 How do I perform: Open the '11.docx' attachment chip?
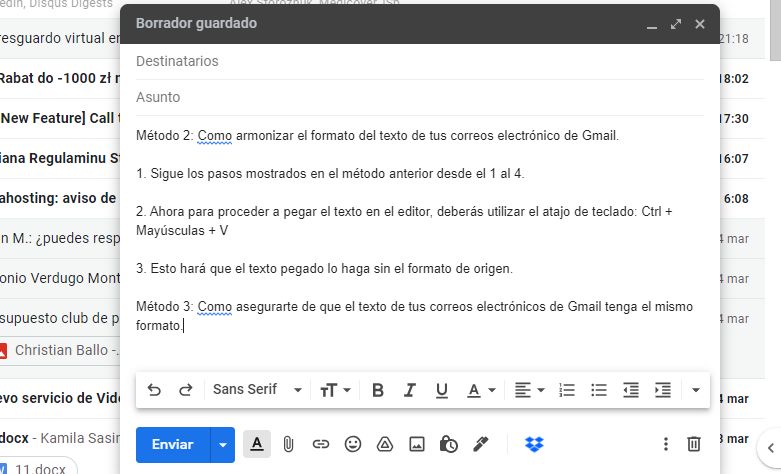39,468
